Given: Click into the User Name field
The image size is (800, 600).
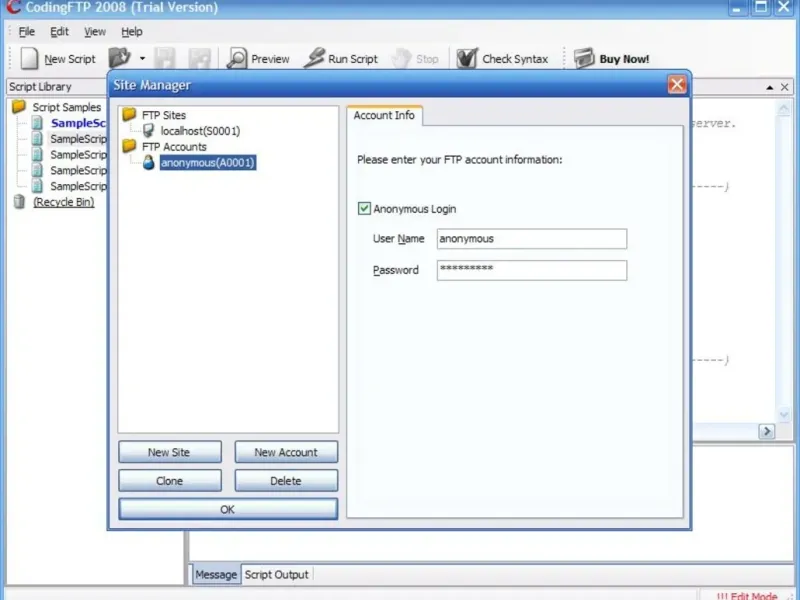Looking at the screenshot, I should click(532, 239).
